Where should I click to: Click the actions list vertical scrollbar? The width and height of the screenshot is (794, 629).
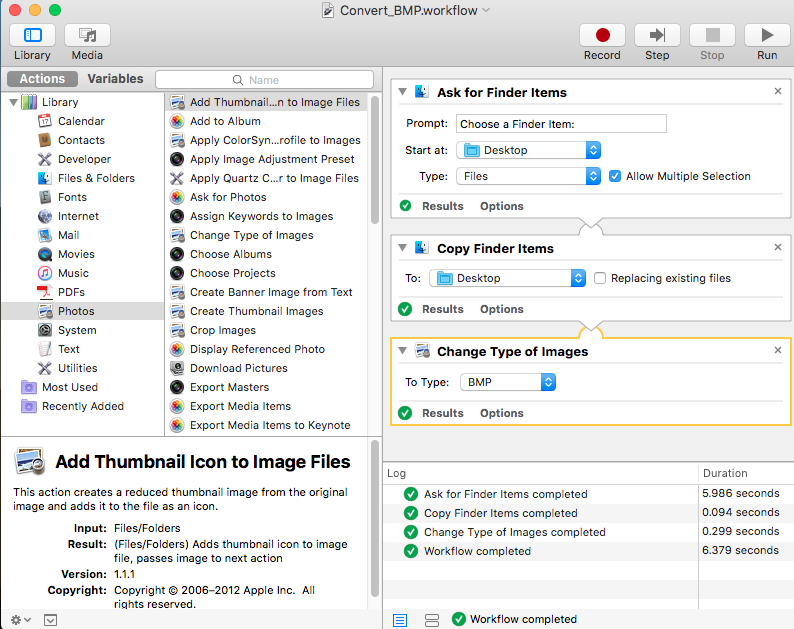click(375, 160)
